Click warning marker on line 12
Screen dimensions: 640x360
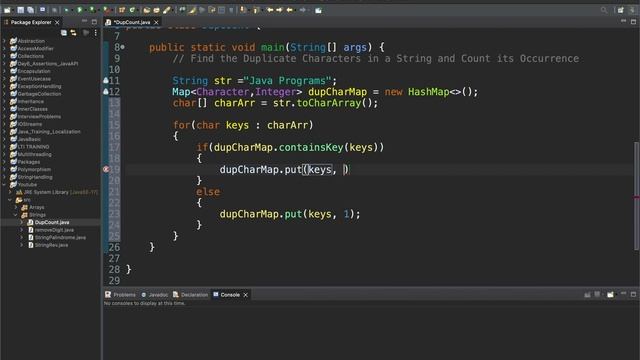[x=106, y=91]
